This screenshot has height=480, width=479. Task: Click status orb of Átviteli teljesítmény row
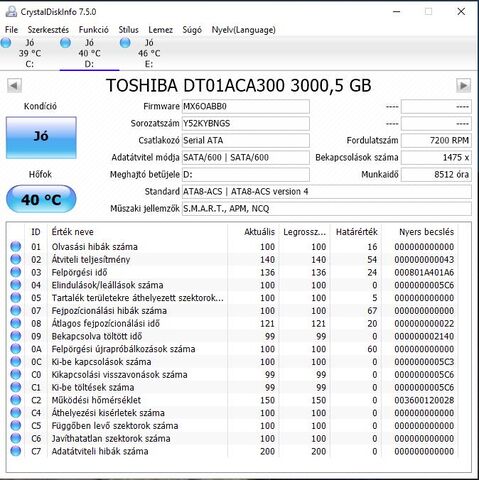16,259
